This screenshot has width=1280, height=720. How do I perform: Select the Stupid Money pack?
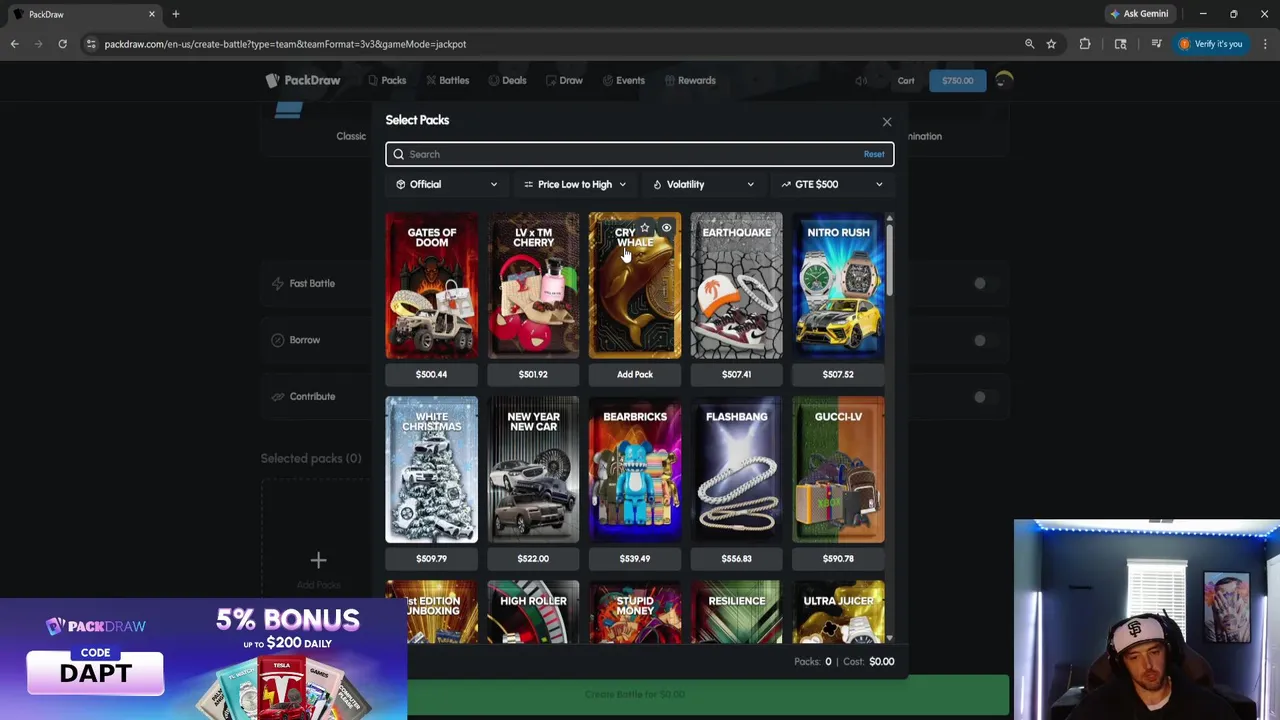(x=635, y=612)
